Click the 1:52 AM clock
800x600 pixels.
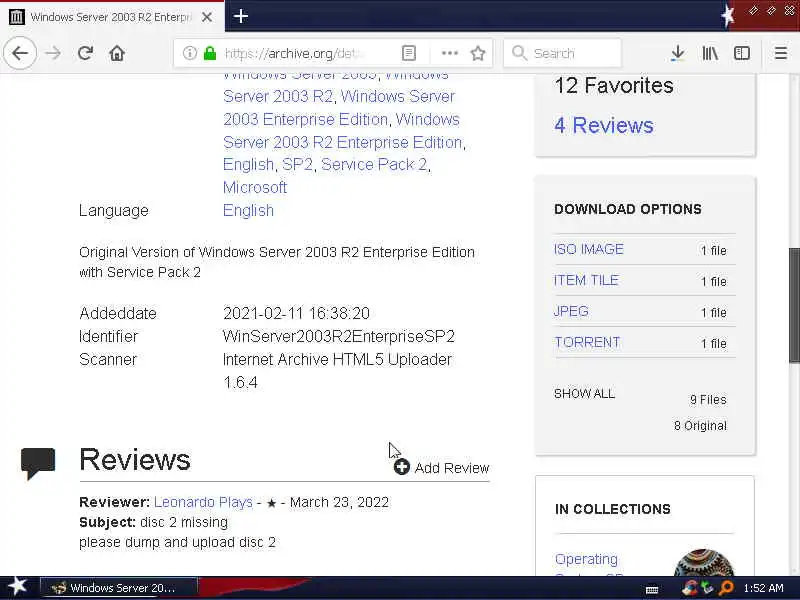click(763, 588)
